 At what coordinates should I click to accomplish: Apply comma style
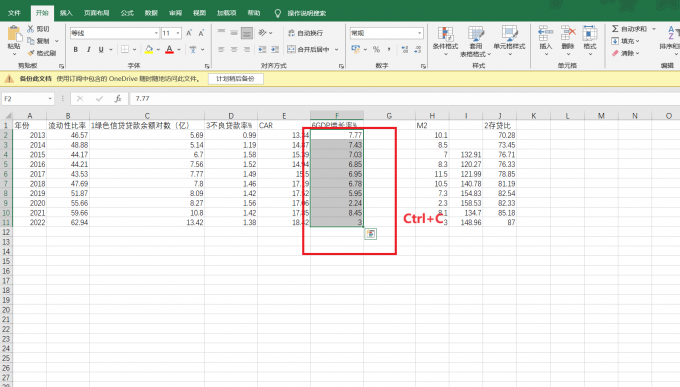pos(389,49)
